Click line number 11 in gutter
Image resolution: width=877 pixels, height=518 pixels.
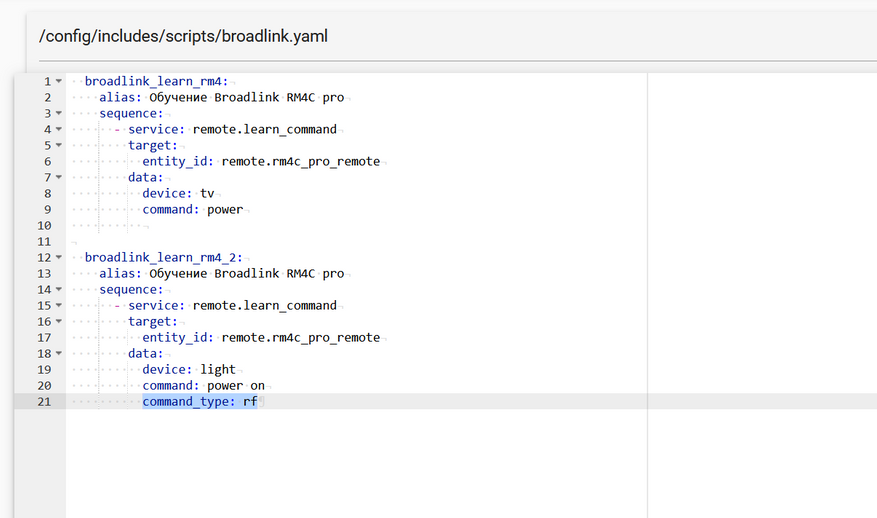point(44,242)
